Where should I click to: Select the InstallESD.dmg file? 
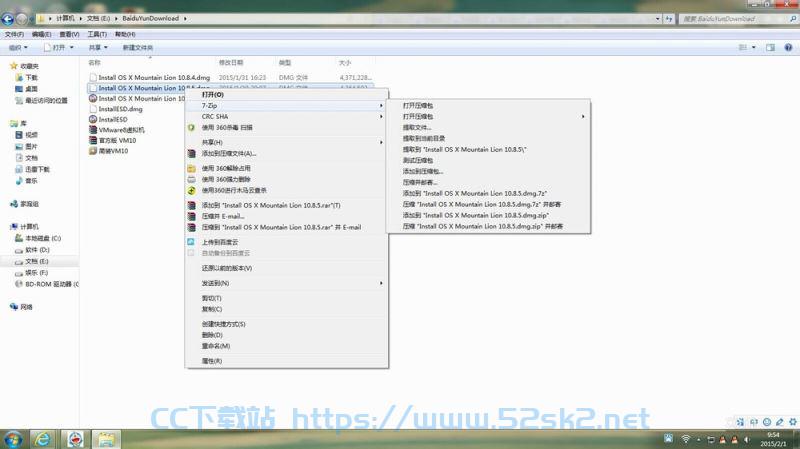point(120,109)
